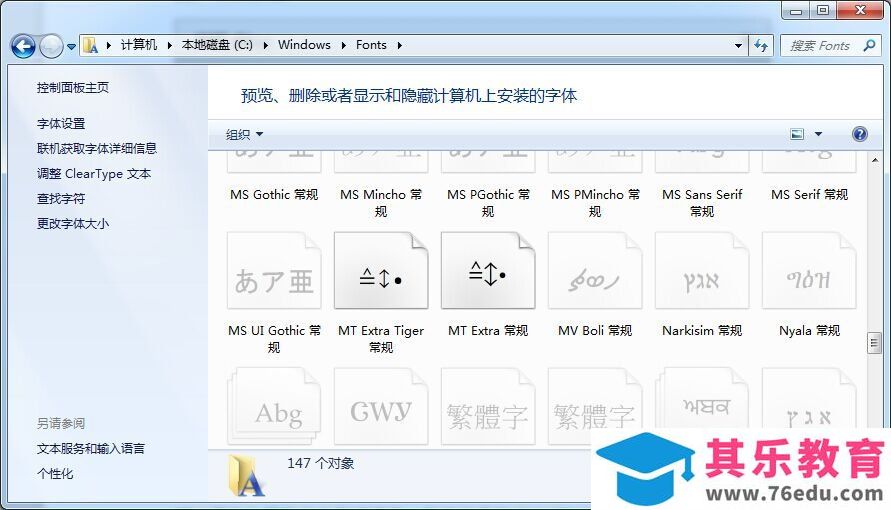
Task: Click the MS UI Gothic 常规 label
Action: pos(274,338)
